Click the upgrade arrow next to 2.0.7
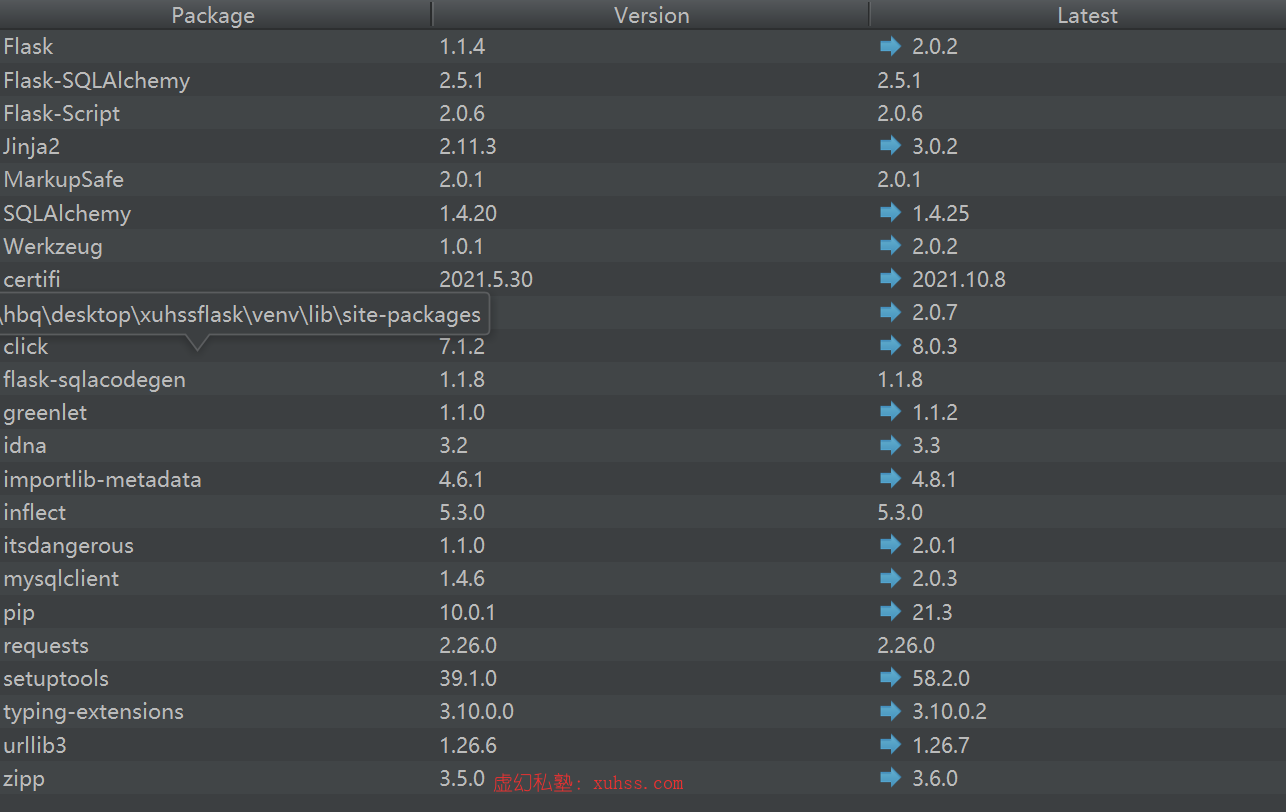This screenshot has width=1286, height=812. coord(890,312)
